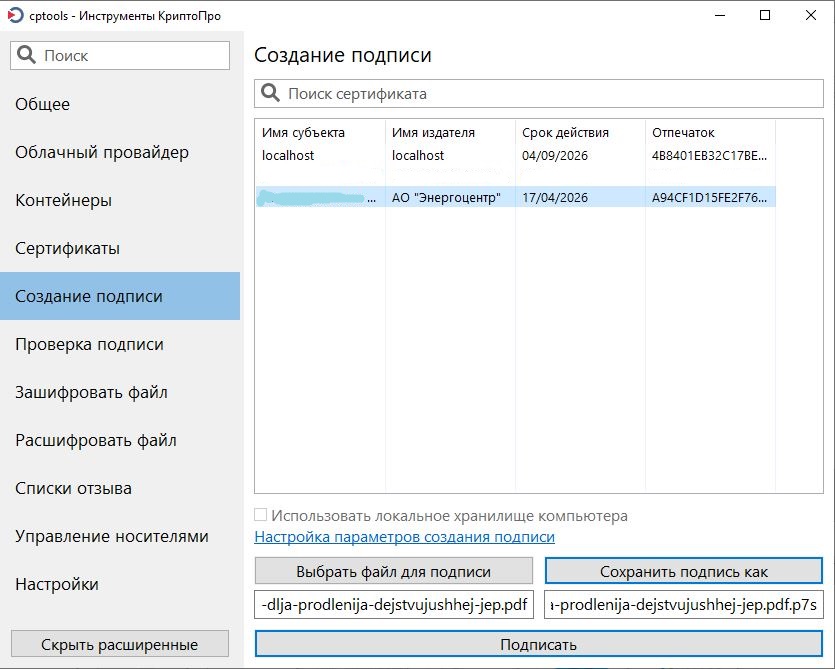This screenshot has width=835, height=669.
Task: Toggle 'Использовать локальное хранилище компьютера' checkbox
Action: 261,516
